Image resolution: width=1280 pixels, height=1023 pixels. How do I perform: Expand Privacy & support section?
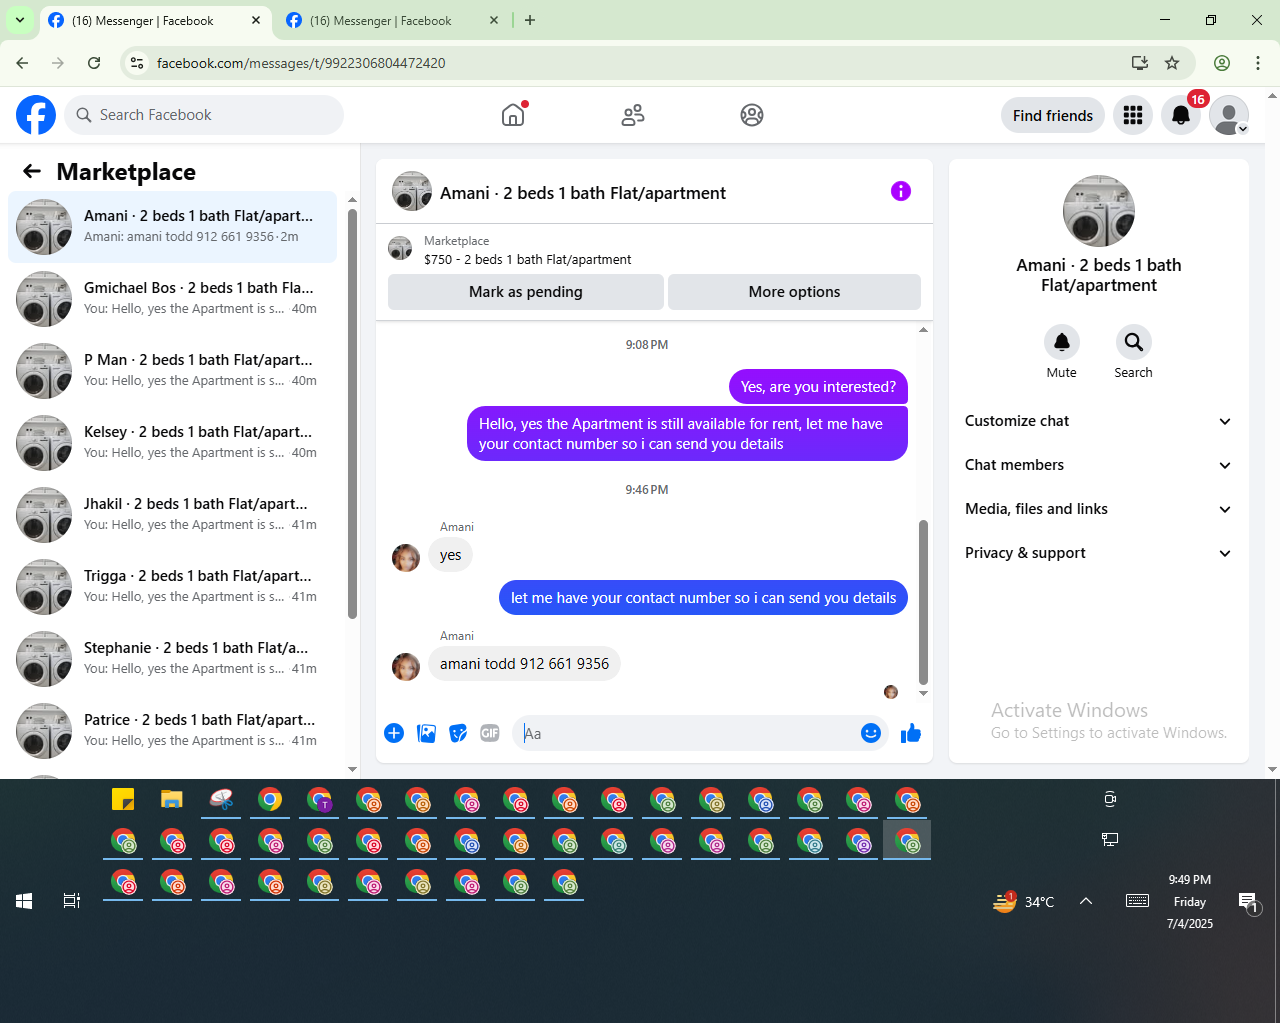1098,553
